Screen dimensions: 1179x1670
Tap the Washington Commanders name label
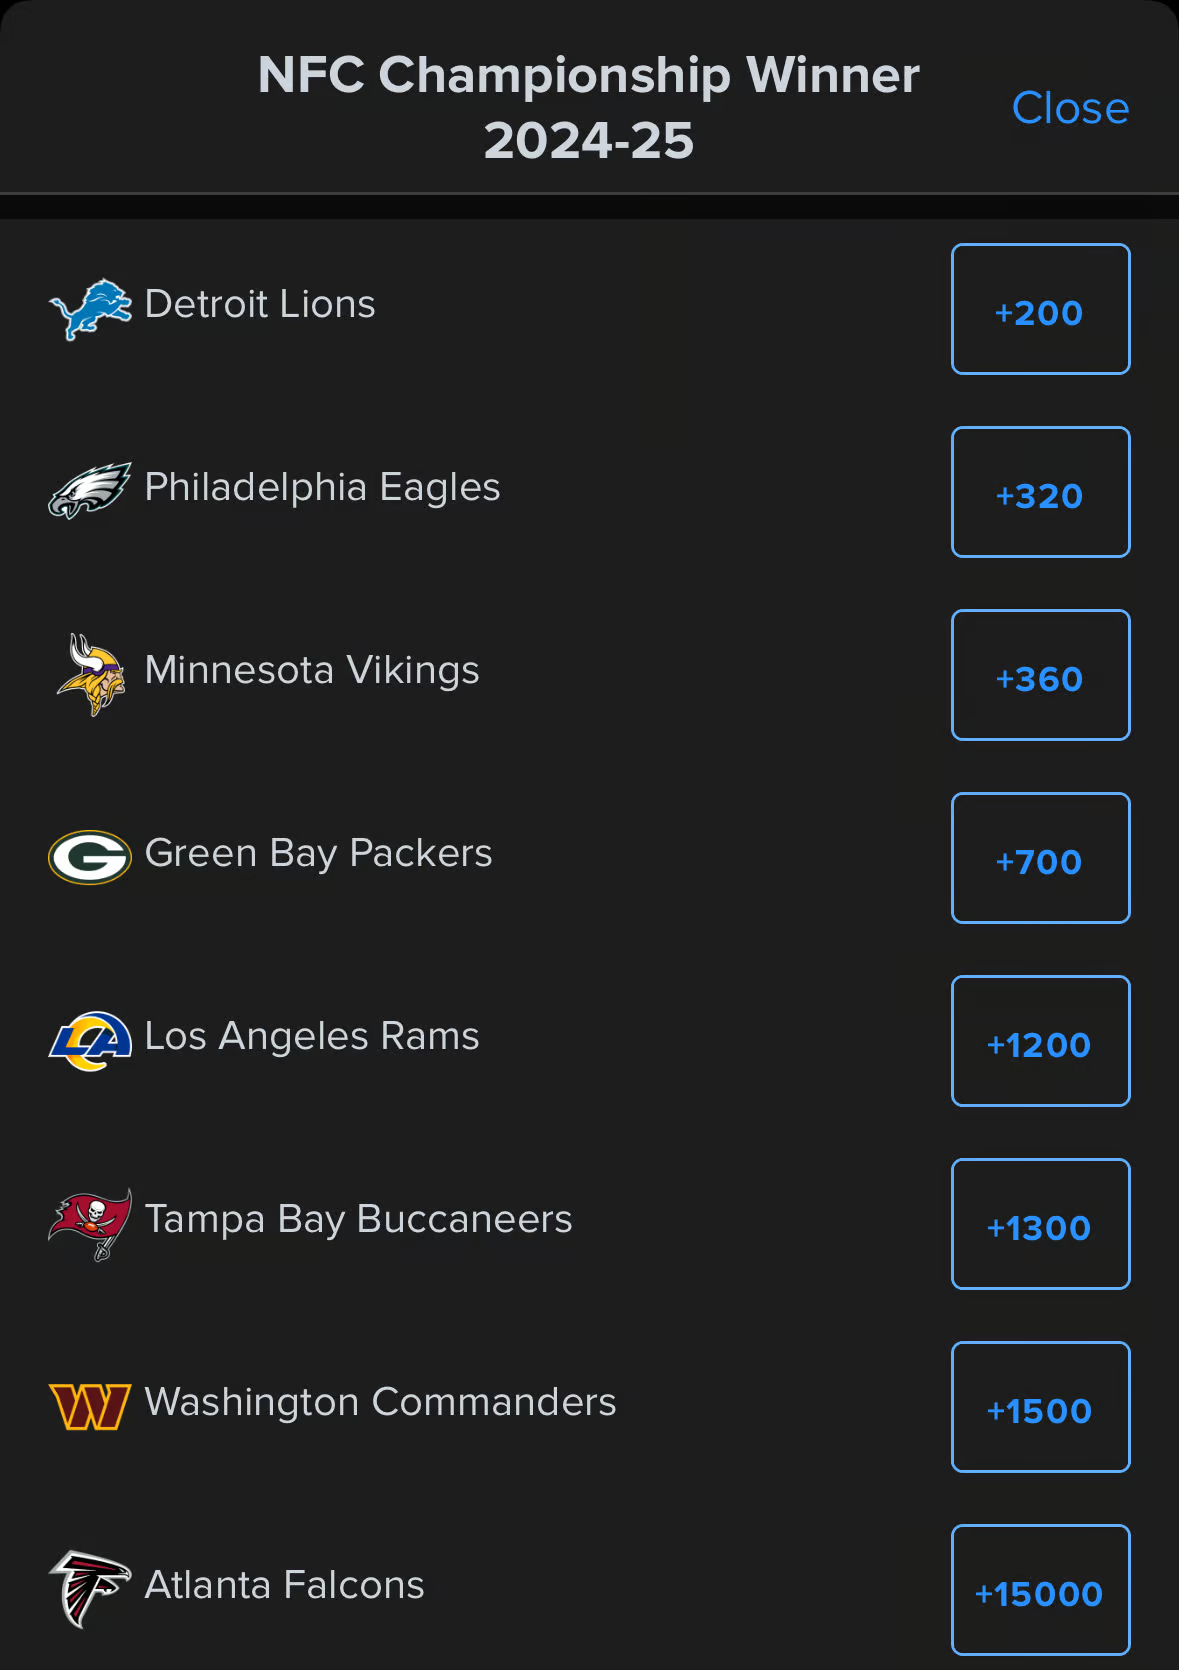pyautogui.click(x=380, y=1402)
